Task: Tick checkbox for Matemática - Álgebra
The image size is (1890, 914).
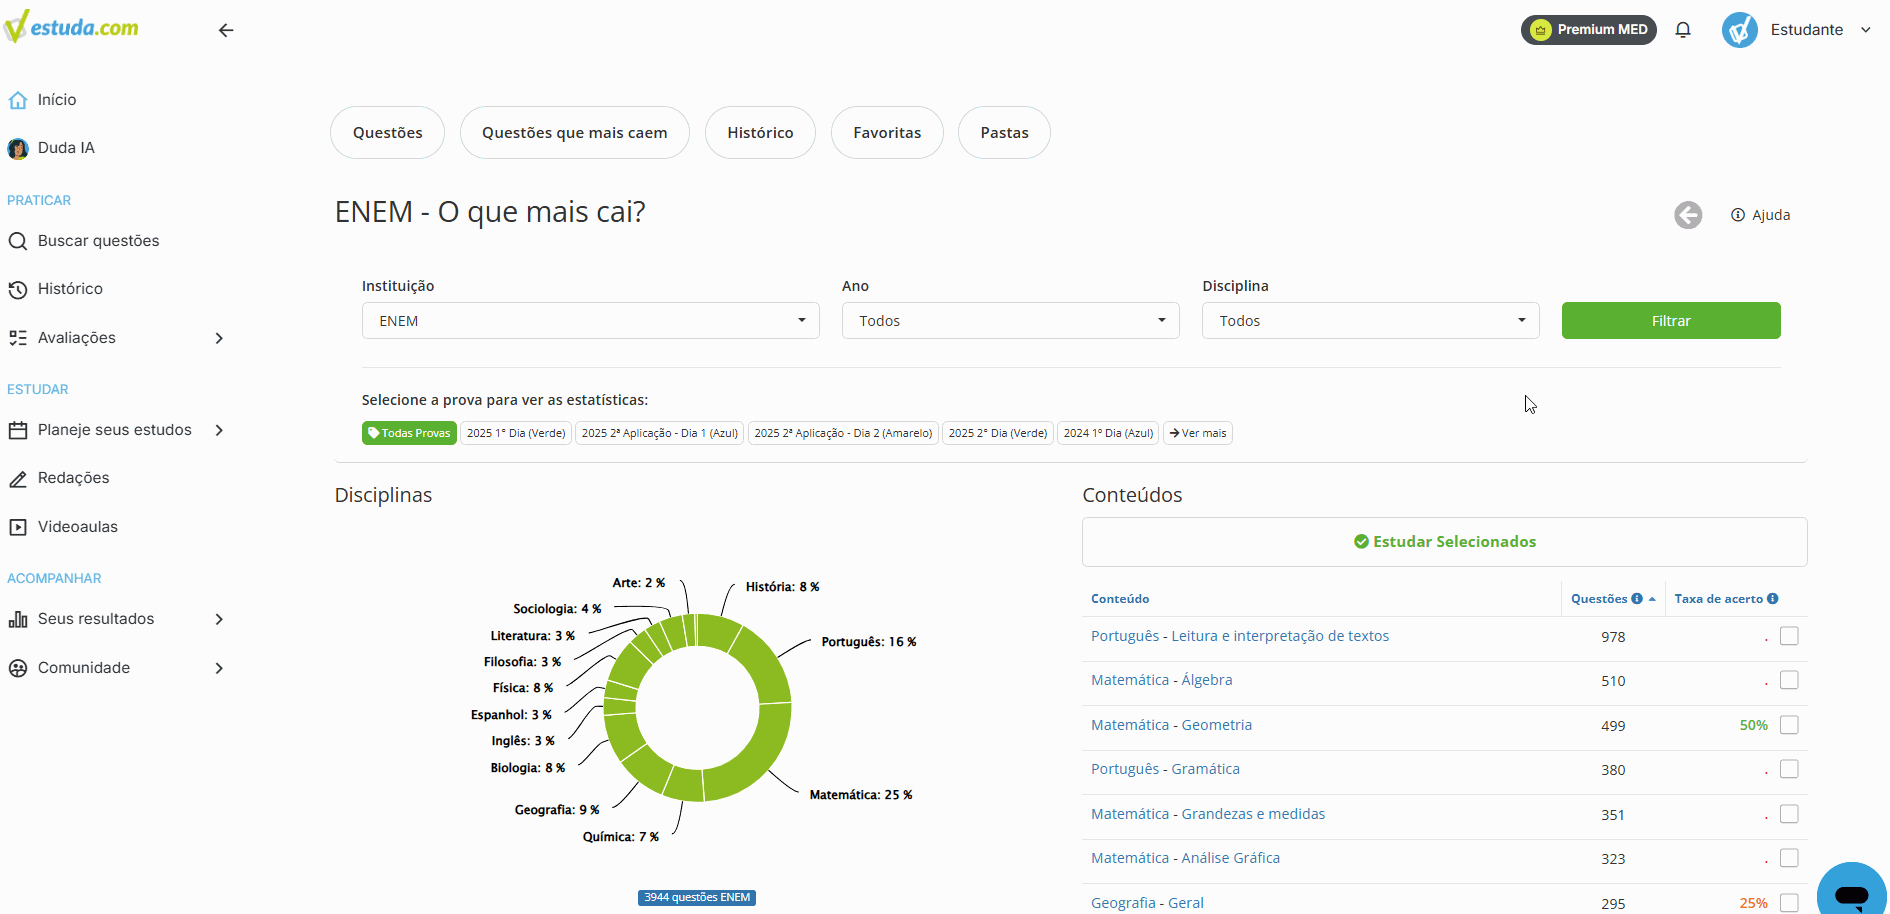Action: coord(1789,680)
